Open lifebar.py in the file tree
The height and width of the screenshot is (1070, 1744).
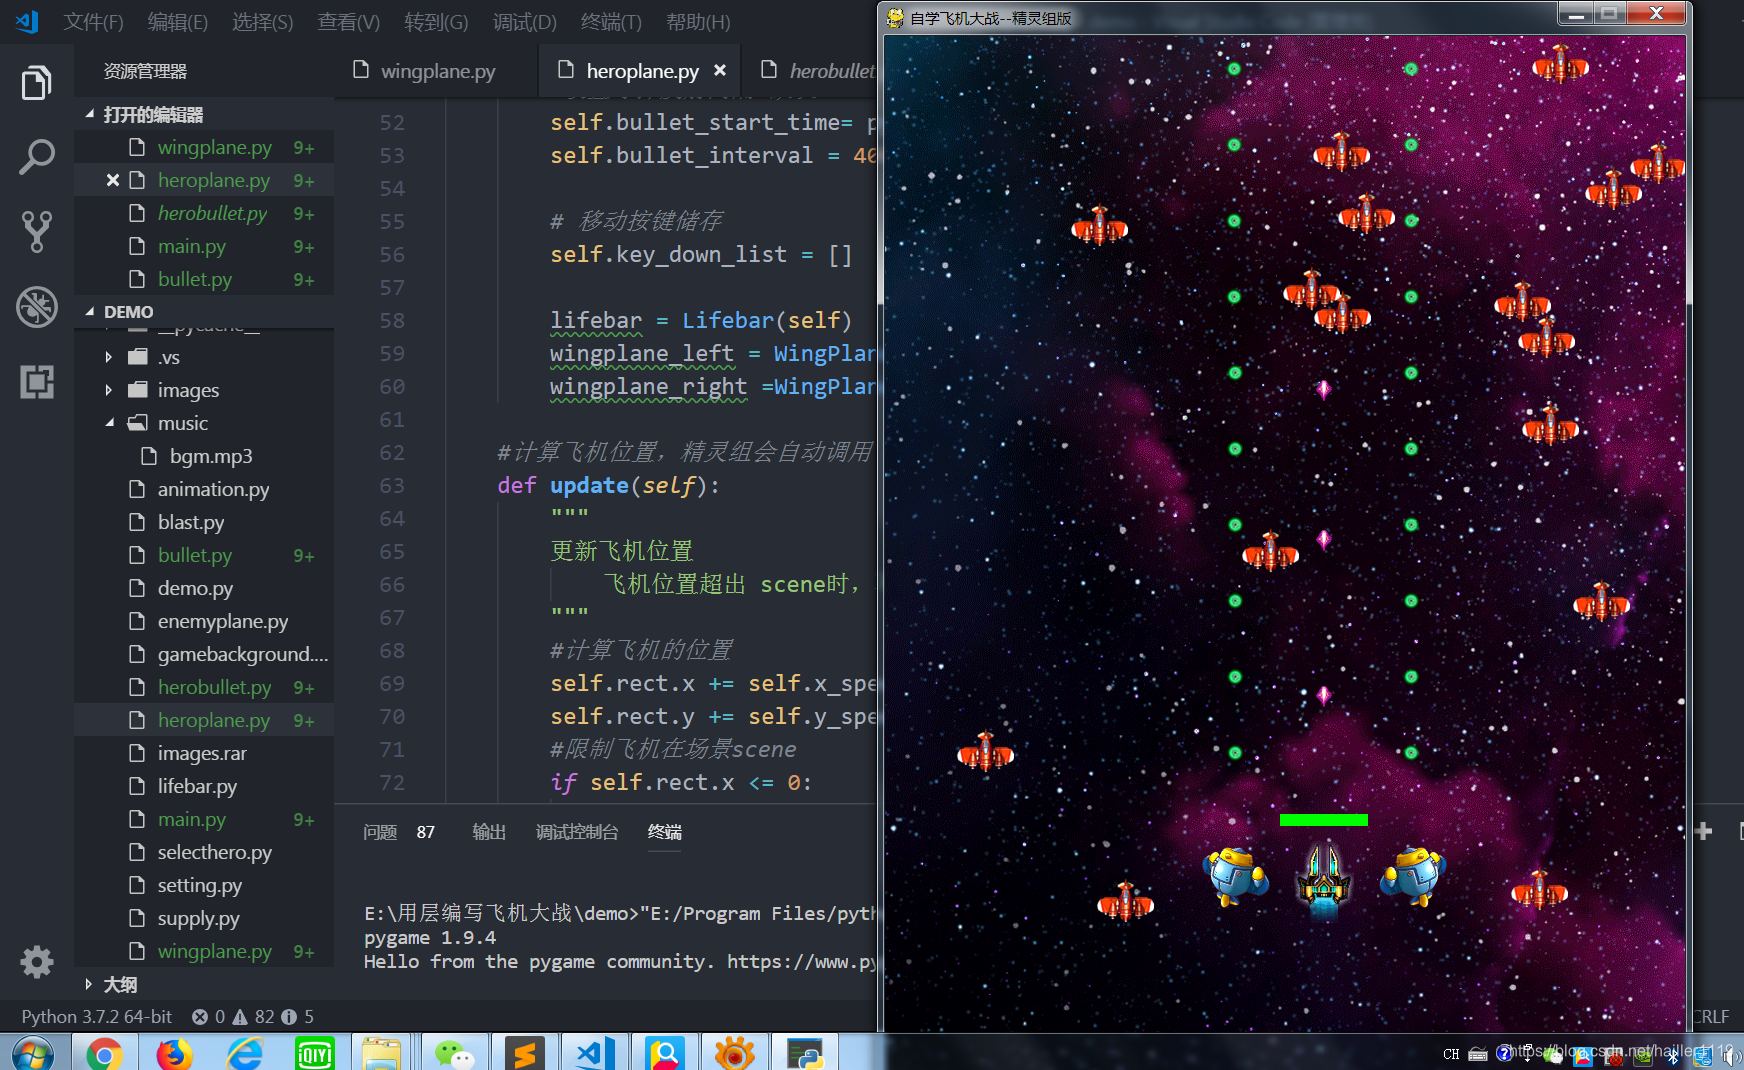coord(197,786)
